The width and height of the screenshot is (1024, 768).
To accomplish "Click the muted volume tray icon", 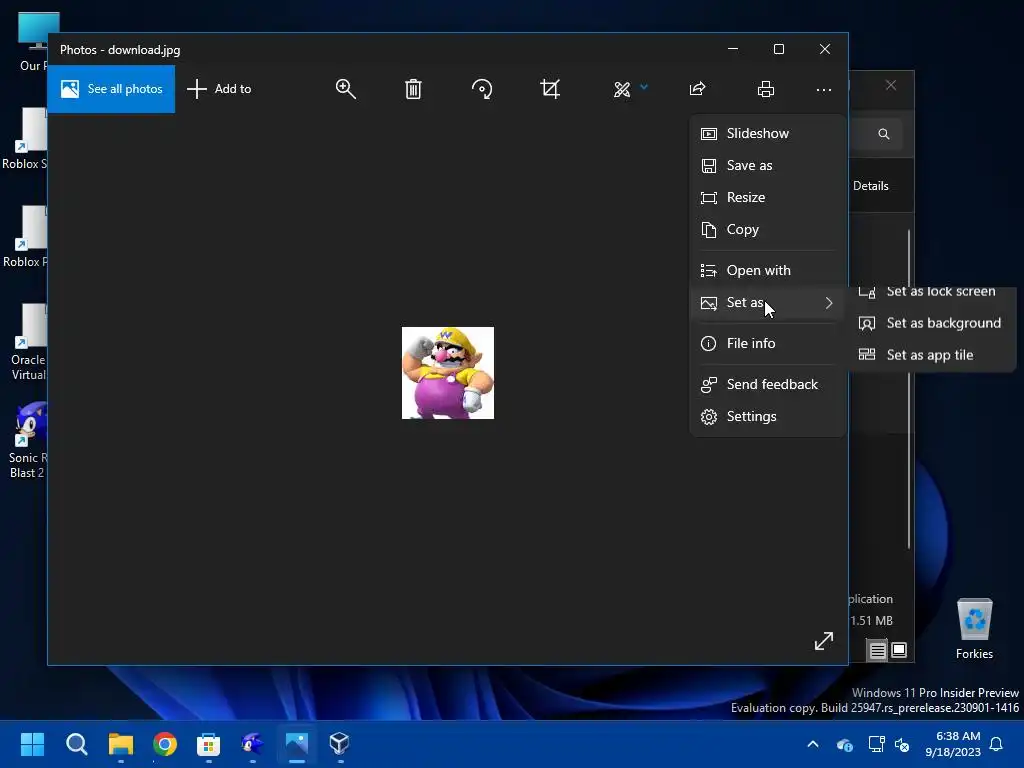I will pyautogui.click(x=902, y=744).
